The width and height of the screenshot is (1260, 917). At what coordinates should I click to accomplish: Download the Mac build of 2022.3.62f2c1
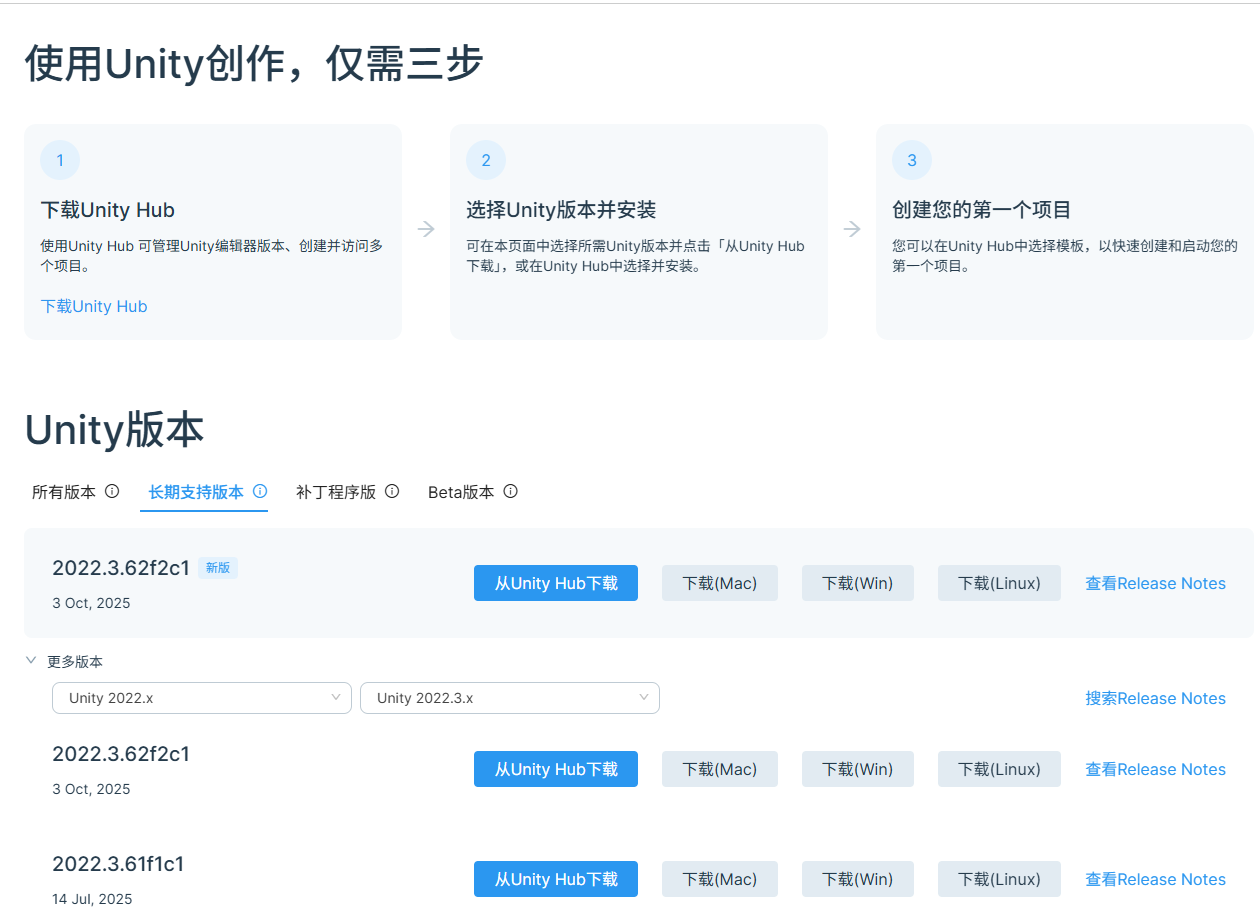click(x=719, y=583)
